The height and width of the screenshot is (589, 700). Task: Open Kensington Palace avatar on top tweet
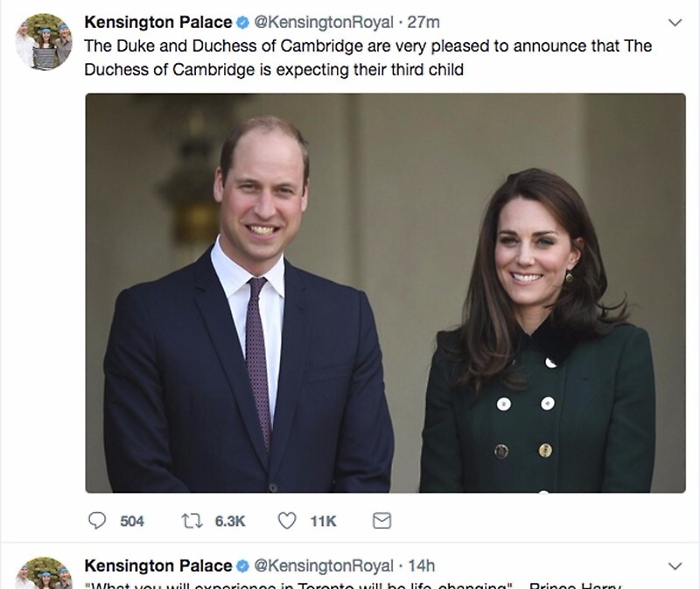44,42
